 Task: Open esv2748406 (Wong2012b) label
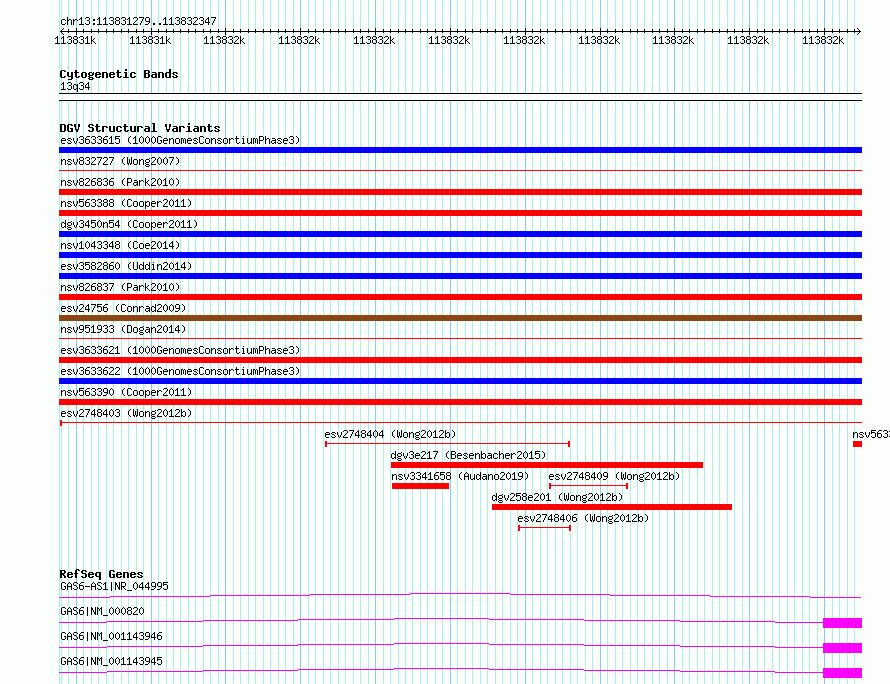click(x=583, y=518)
